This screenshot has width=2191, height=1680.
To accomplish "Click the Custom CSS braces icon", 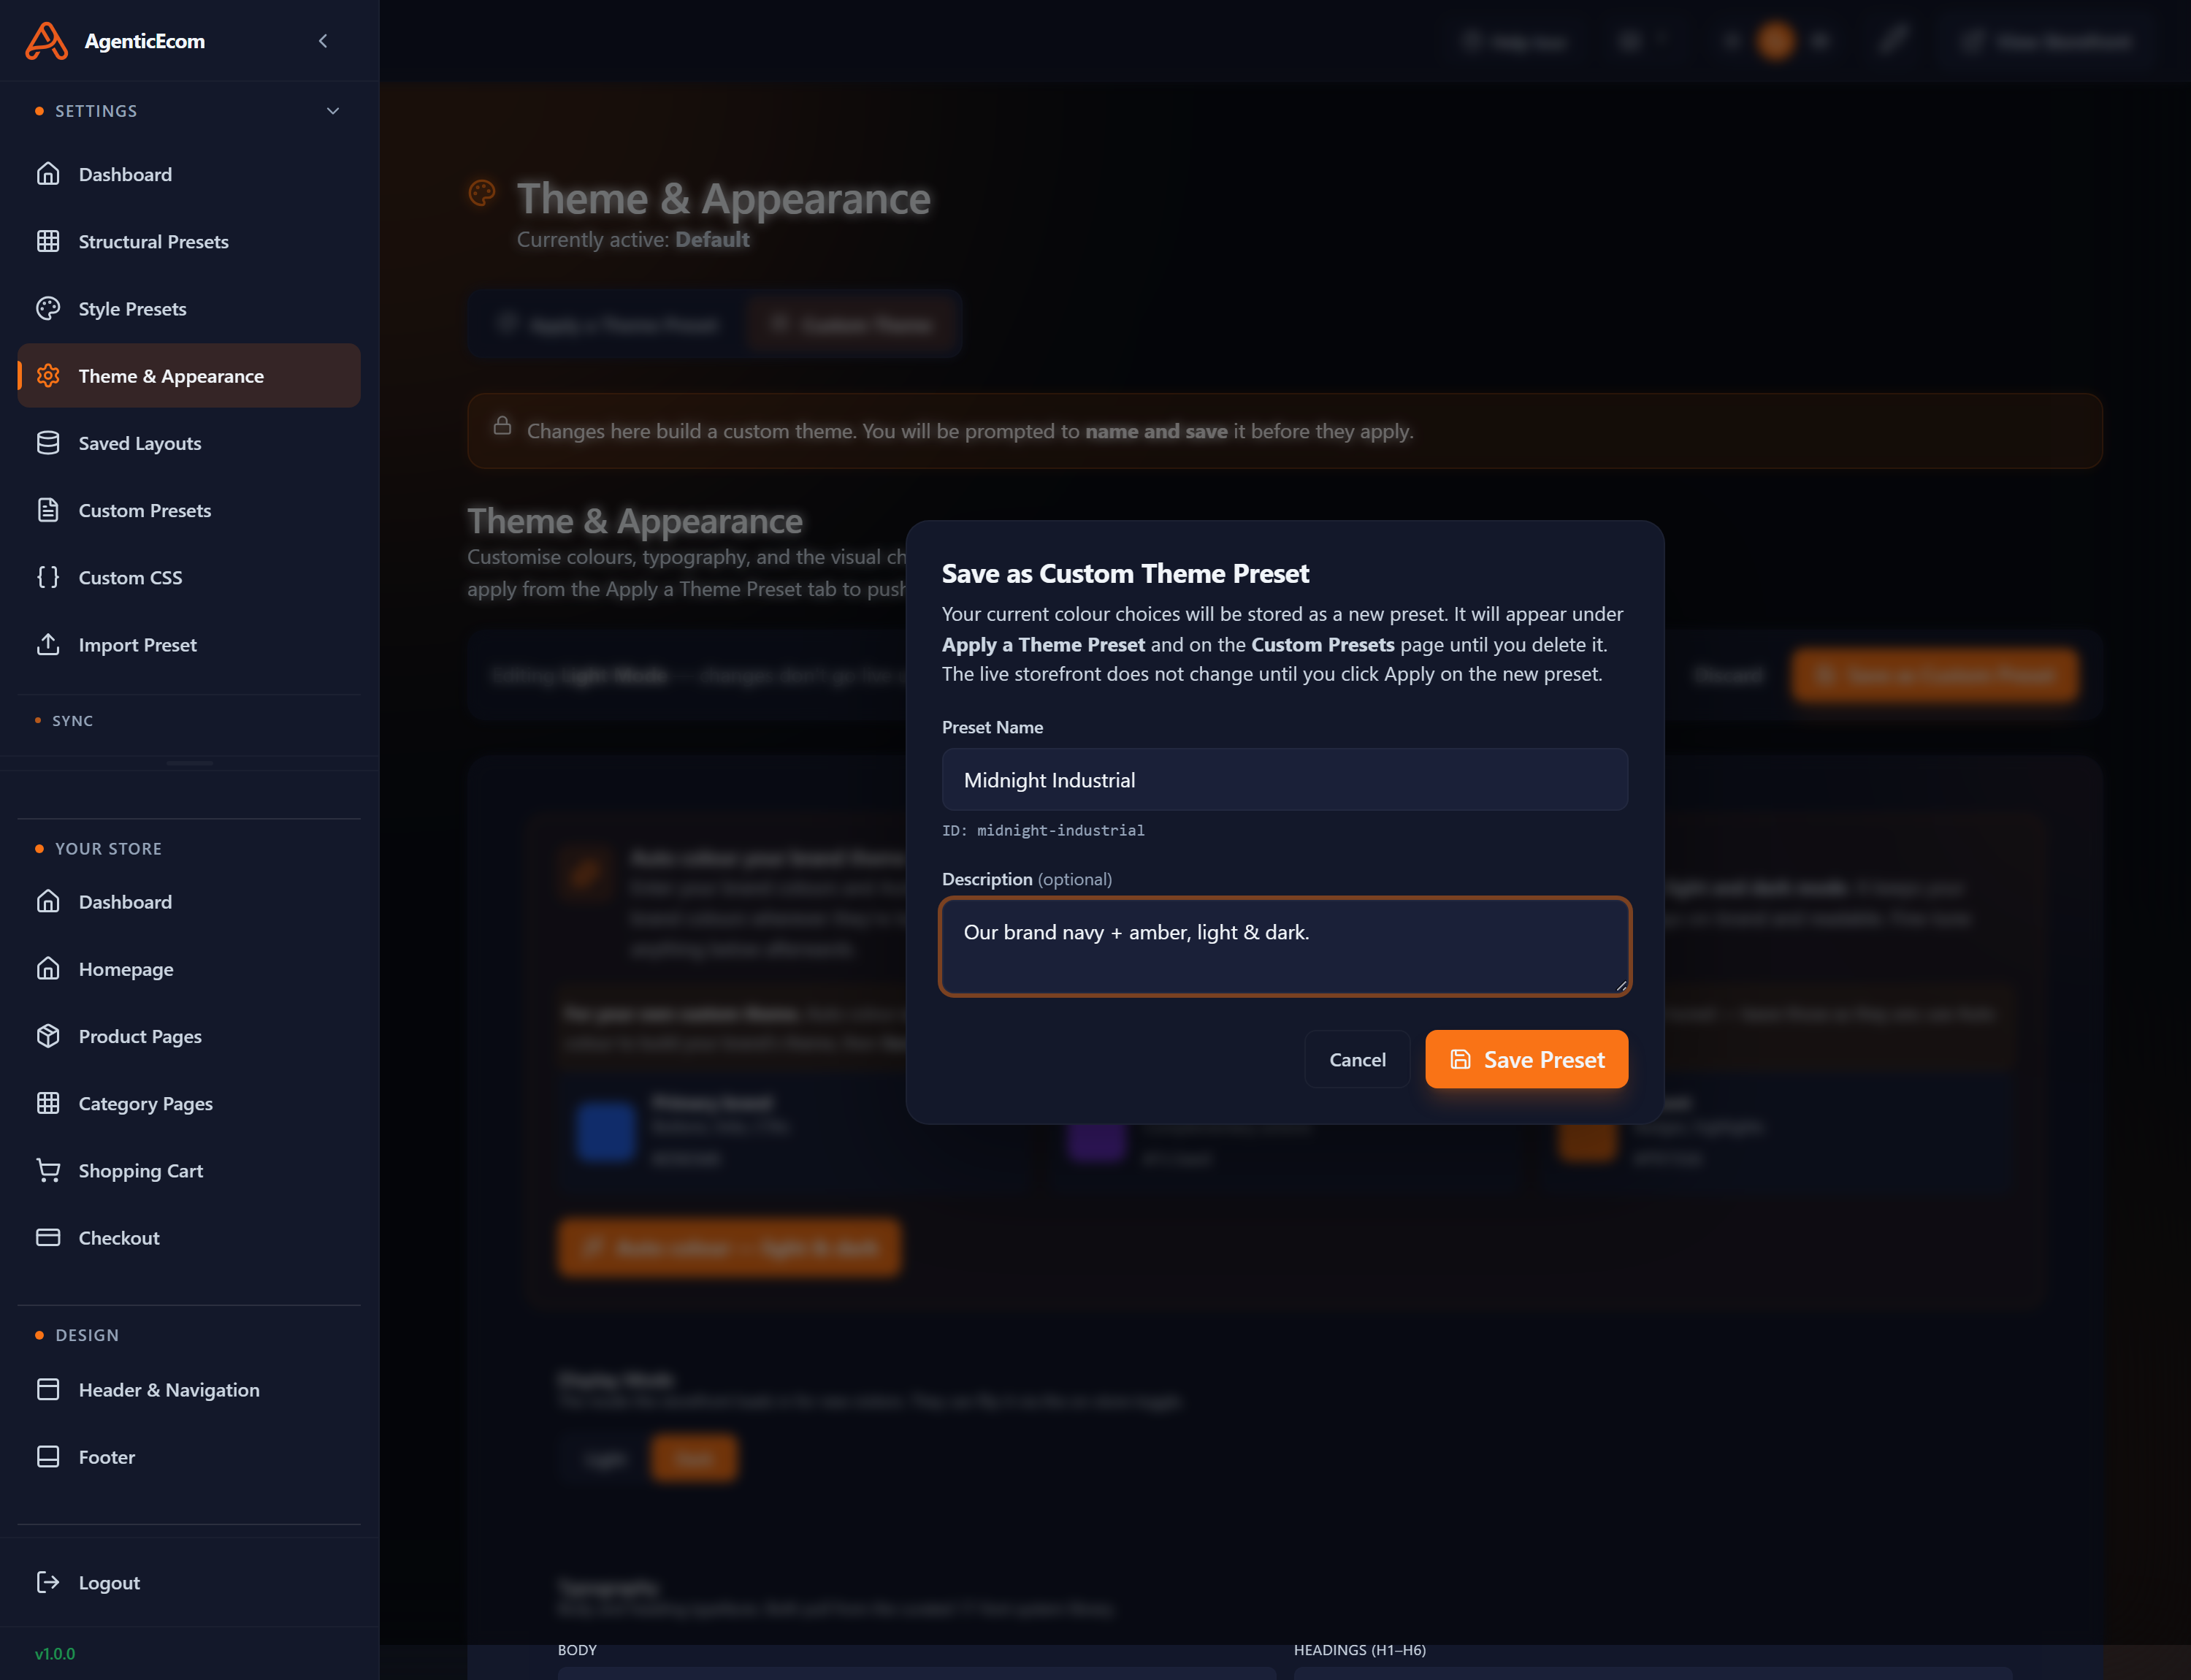I will [48, 577].
